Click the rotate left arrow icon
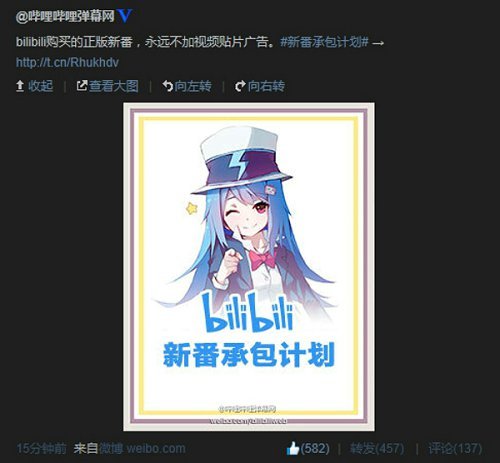The height and width of the screenshot is (463, 500). [167, 86]
